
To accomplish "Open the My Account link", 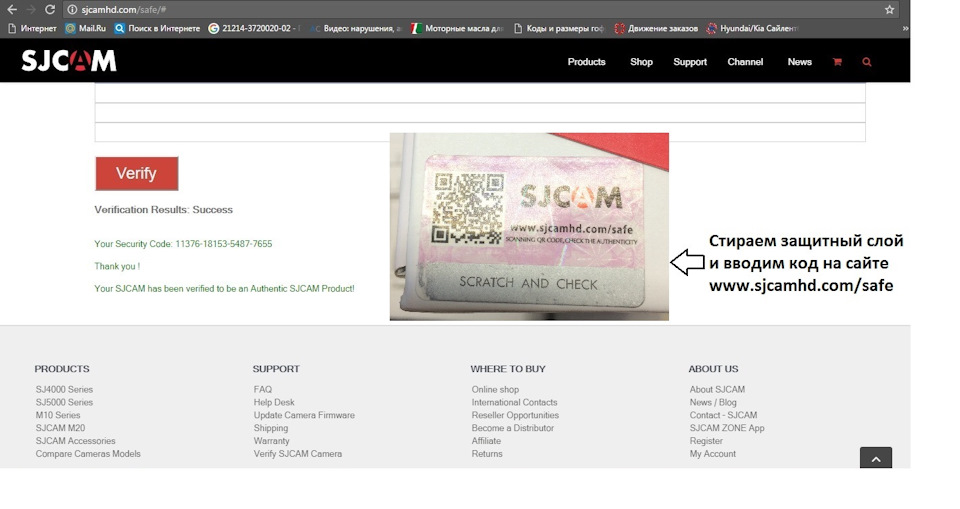I will 713,454.
